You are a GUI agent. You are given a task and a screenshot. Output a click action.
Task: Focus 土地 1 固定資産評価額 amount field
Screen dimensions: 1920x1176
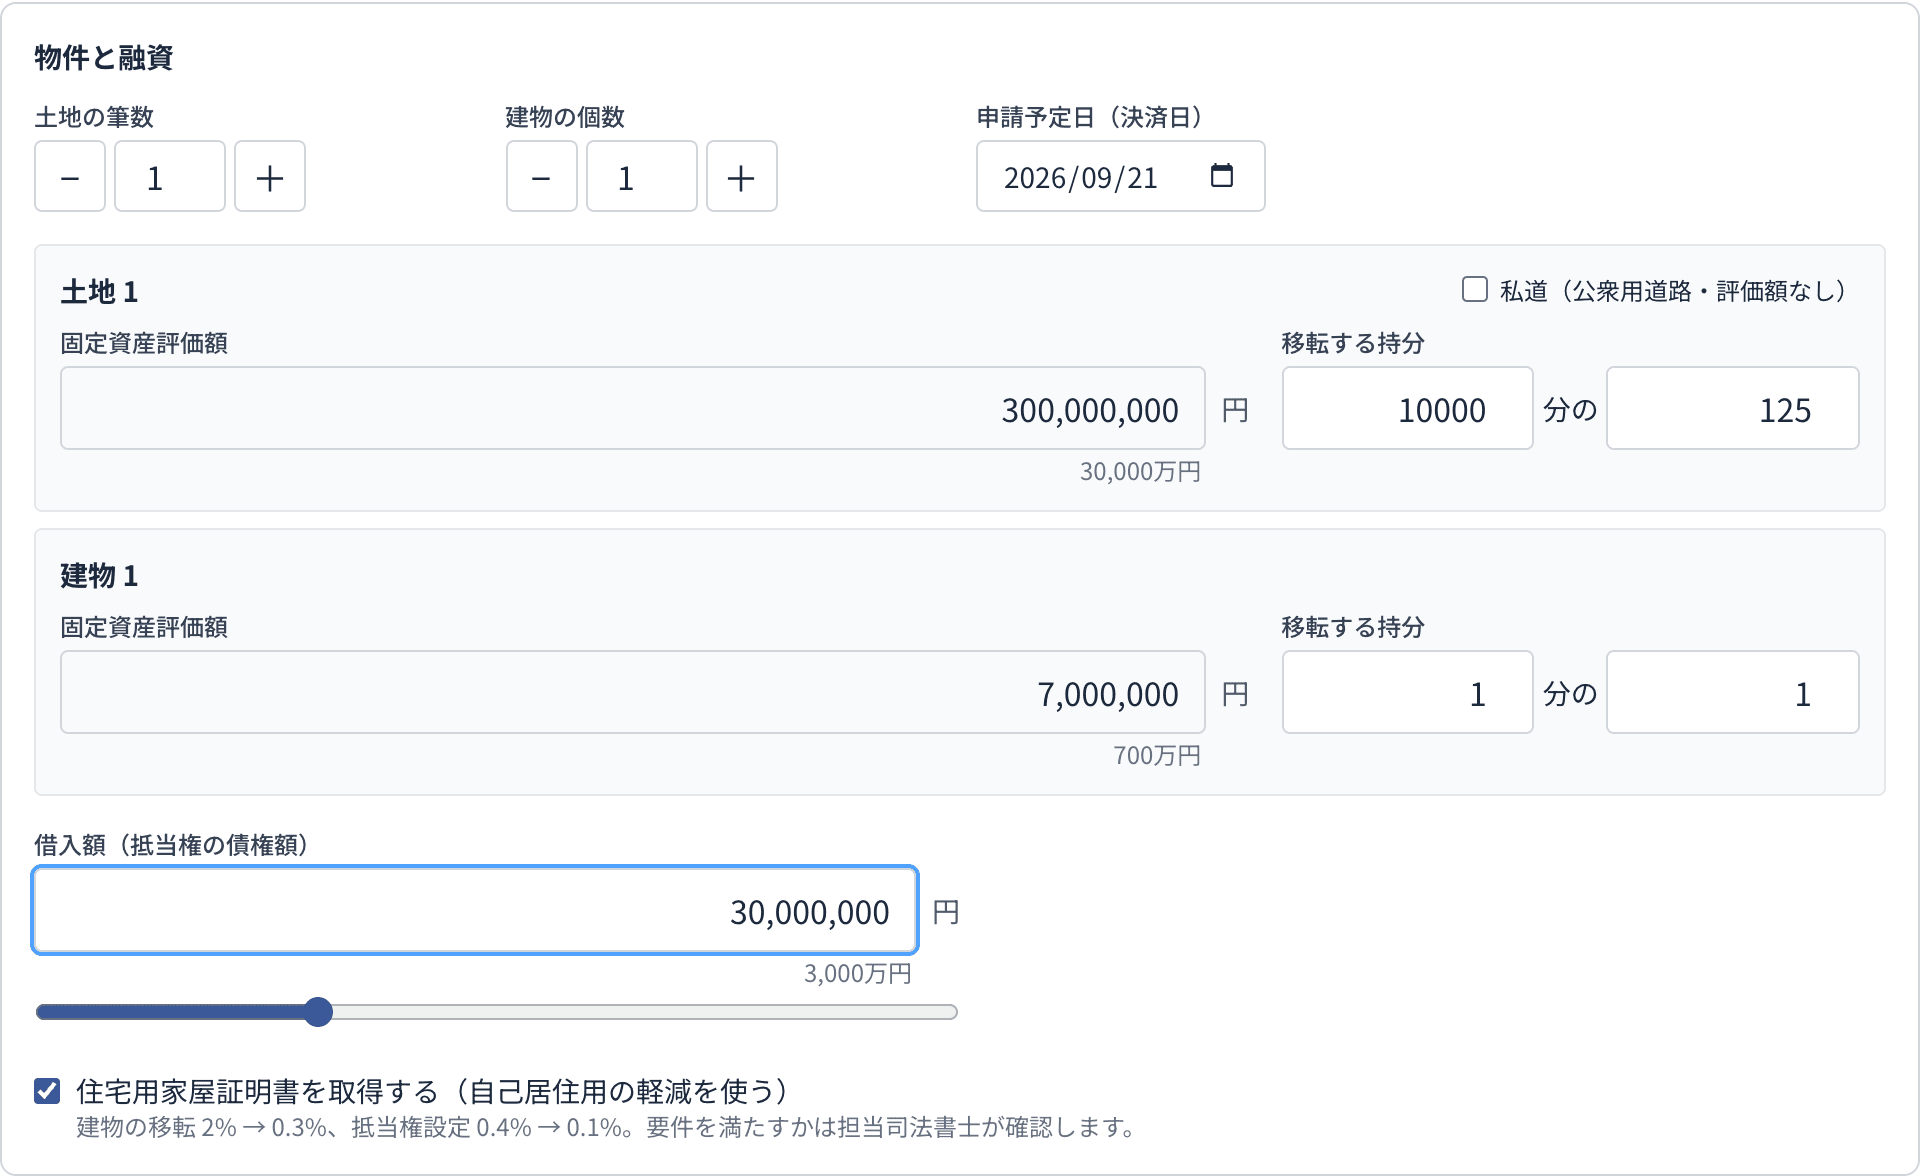click(x=633, y=408)
